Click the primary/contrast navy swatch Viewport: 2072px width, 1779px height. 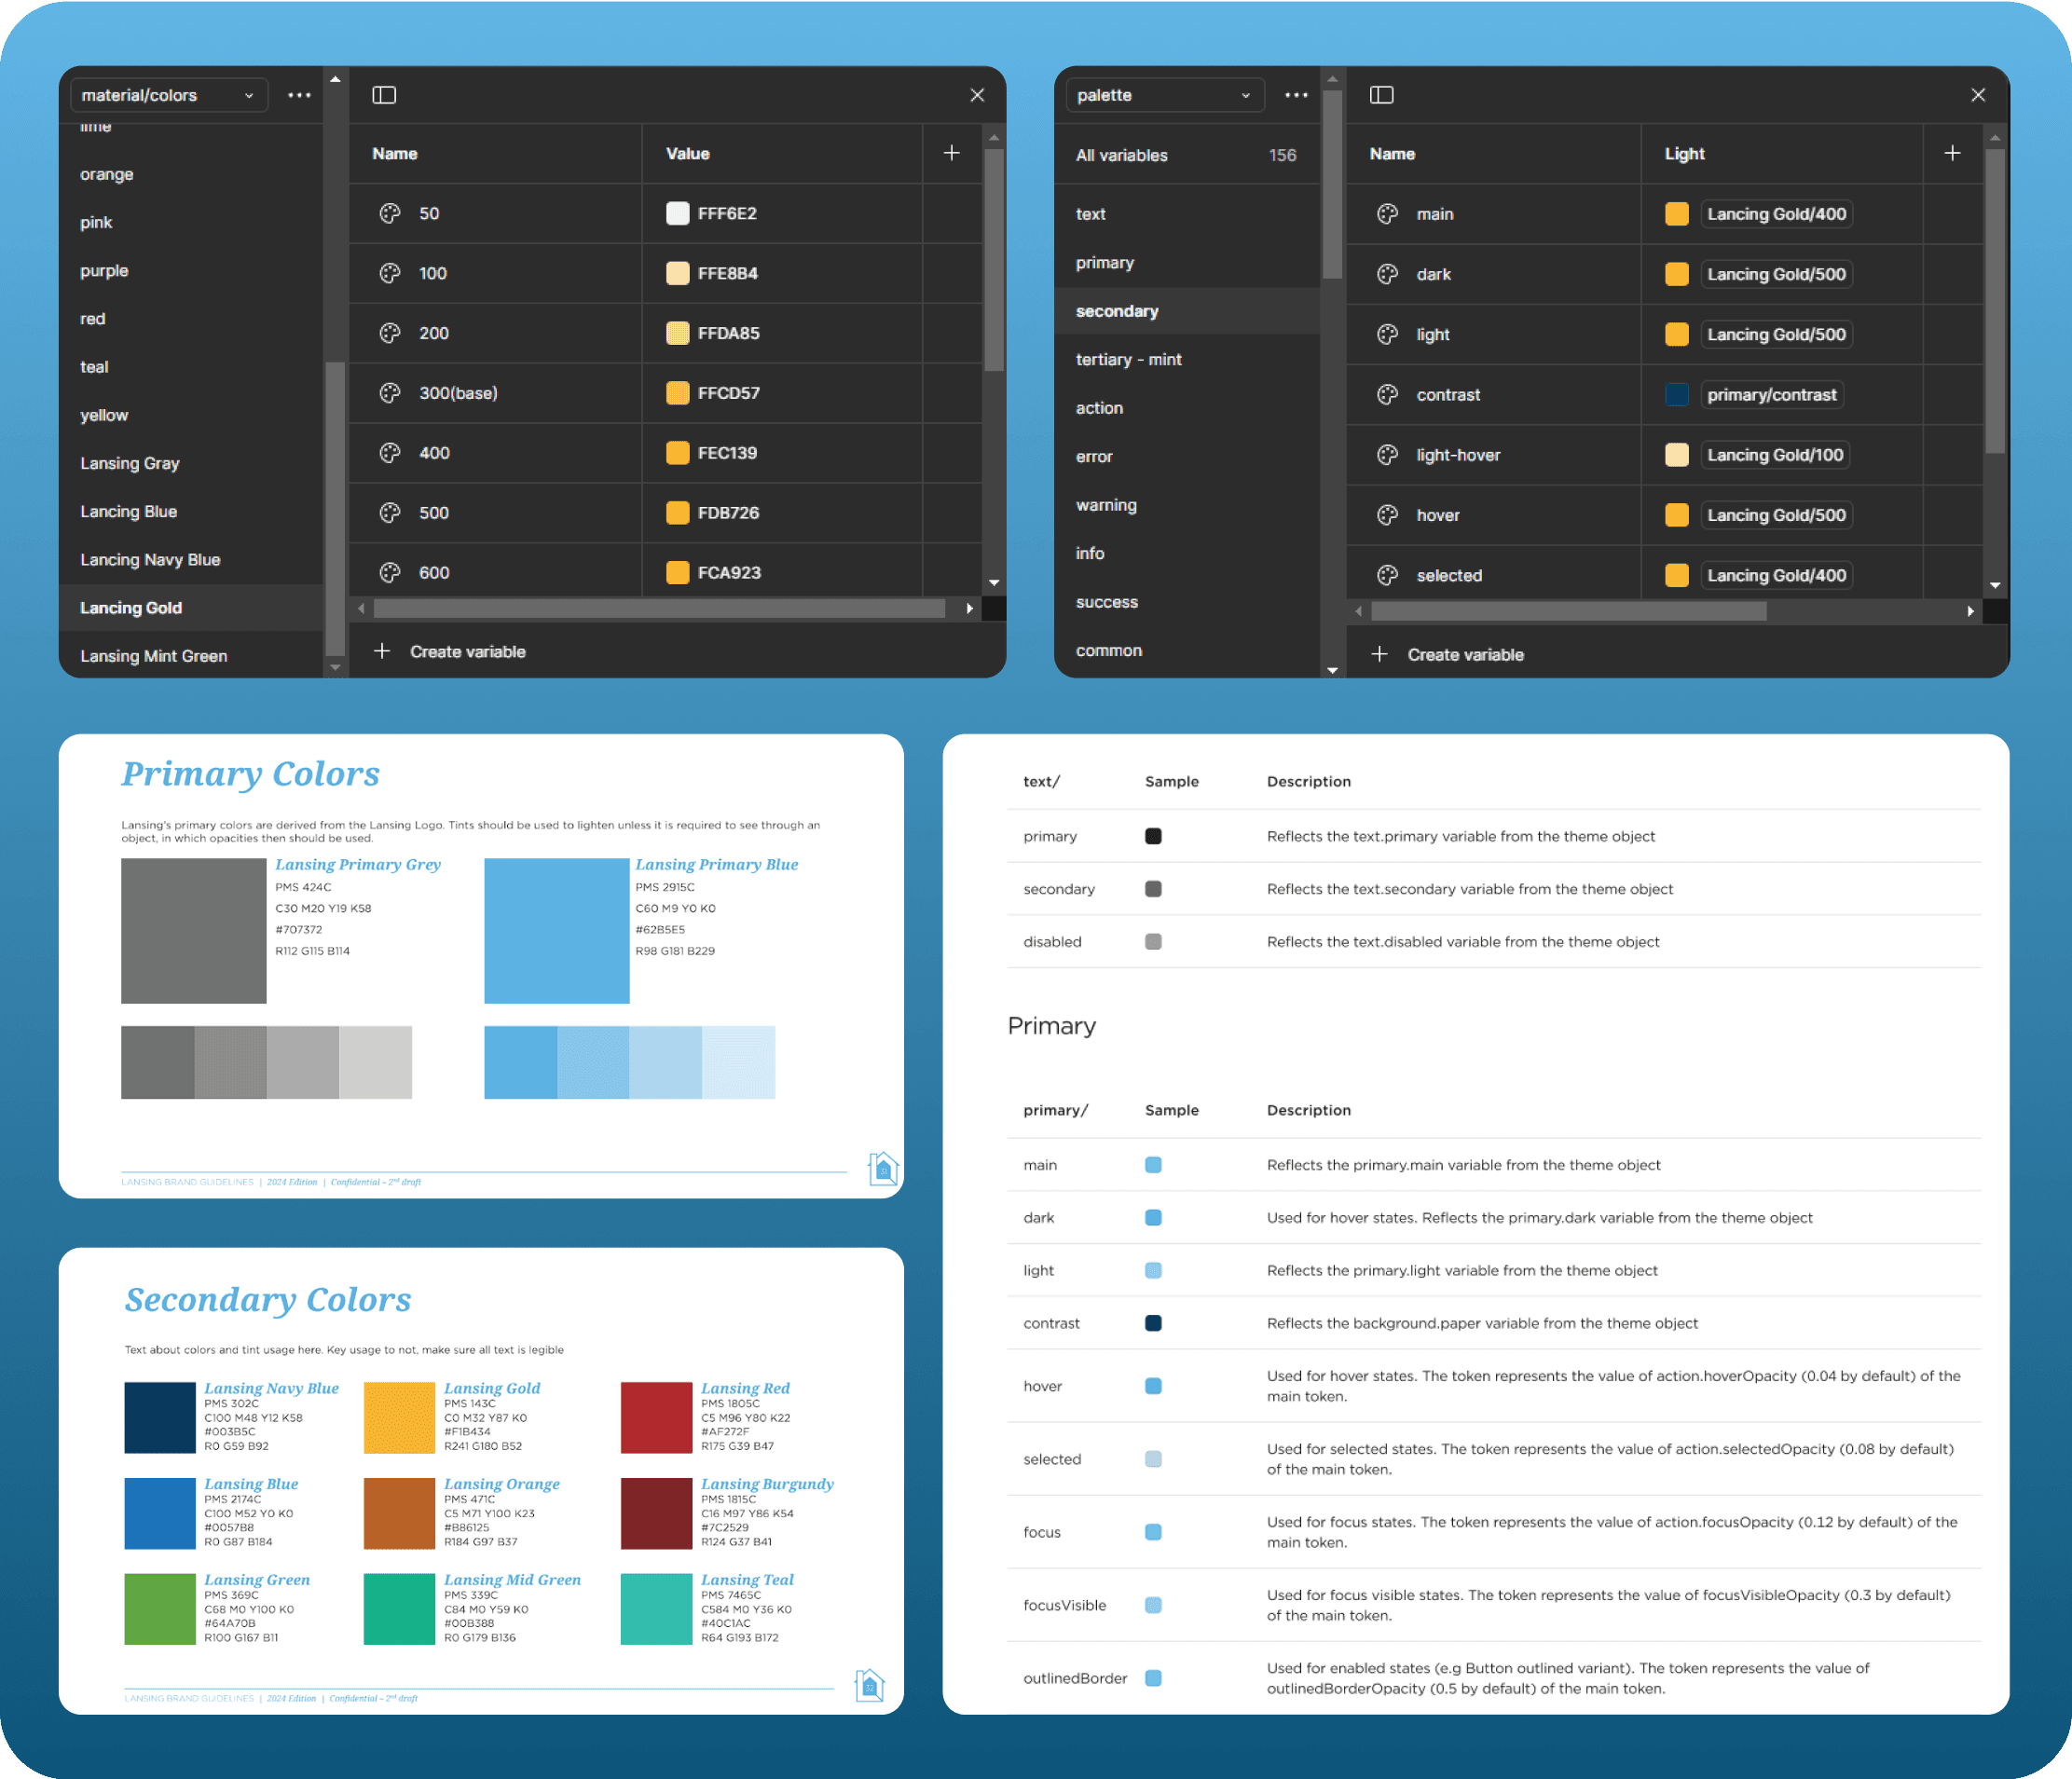(x=1677, y=395)
